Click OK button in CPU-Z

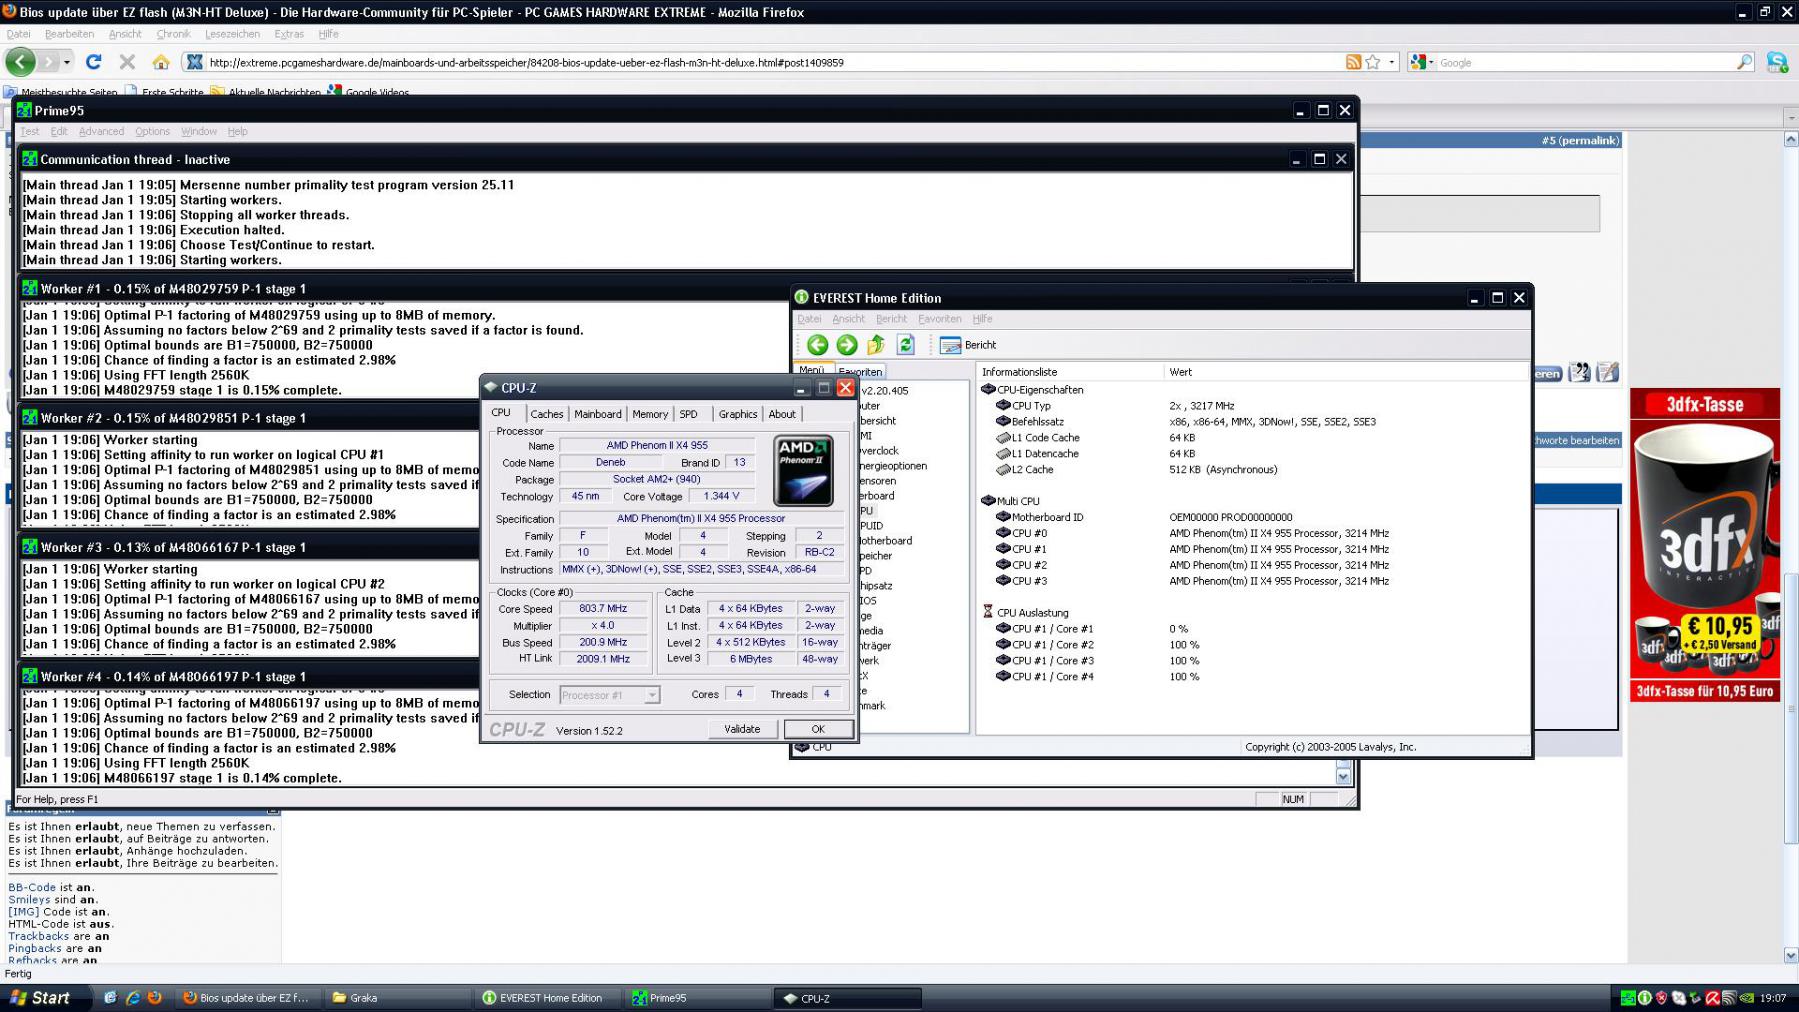[818, 729]
